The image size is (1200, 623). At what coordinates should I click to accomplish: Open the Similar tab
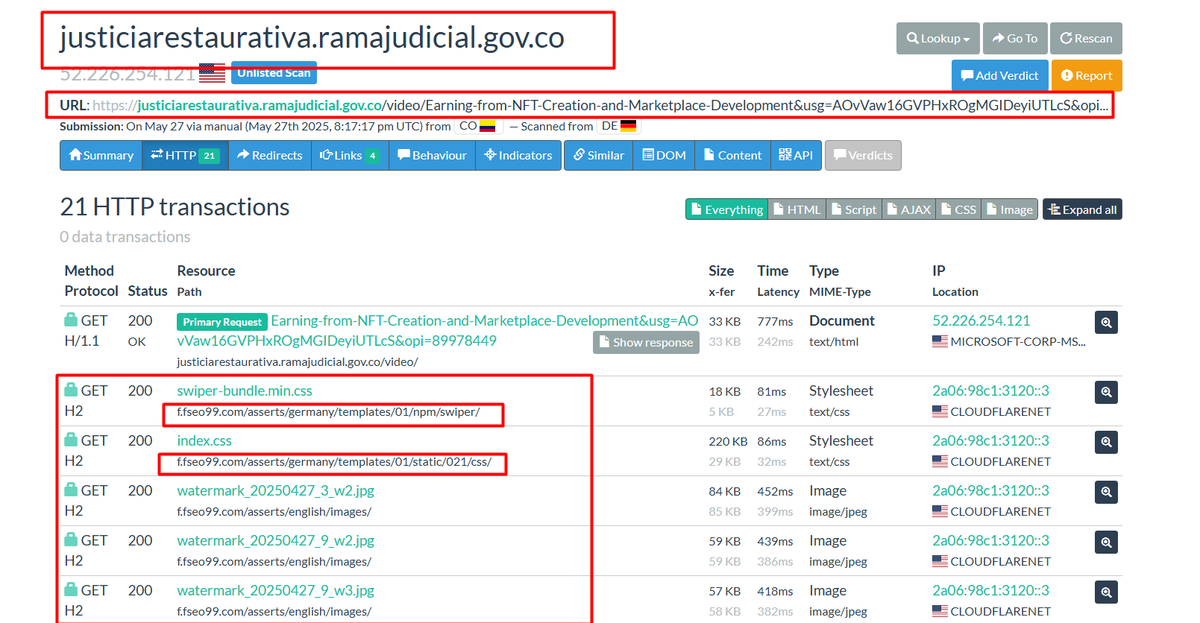[x=598, y=155]
